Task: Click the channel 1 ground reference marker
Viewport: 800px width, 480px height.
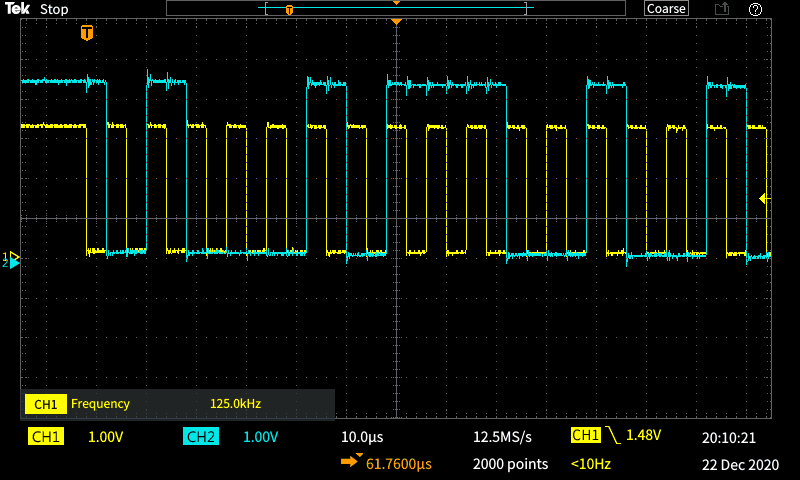Action: [13, 257]
